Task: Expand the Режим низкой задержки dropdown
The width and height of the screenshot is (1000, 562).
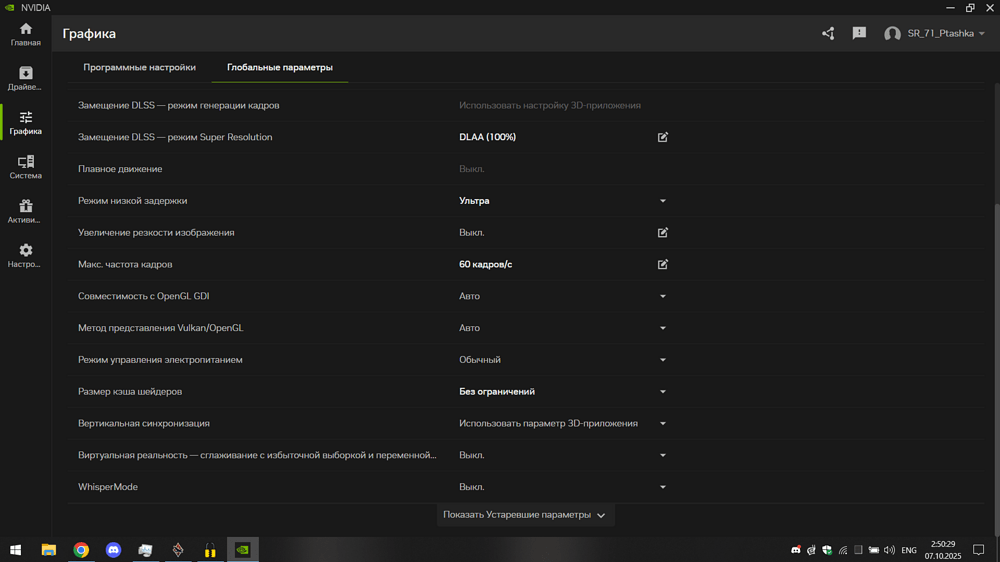Action: point(662,201)
